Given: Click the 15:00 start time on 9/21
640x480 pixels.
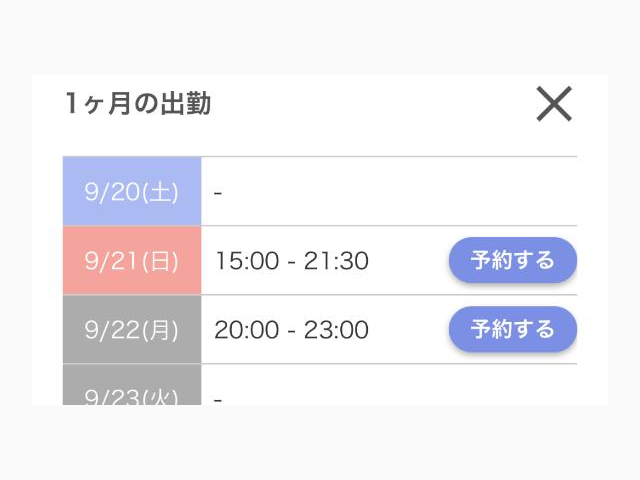Looking at the screenshot, I should (247, 260).
